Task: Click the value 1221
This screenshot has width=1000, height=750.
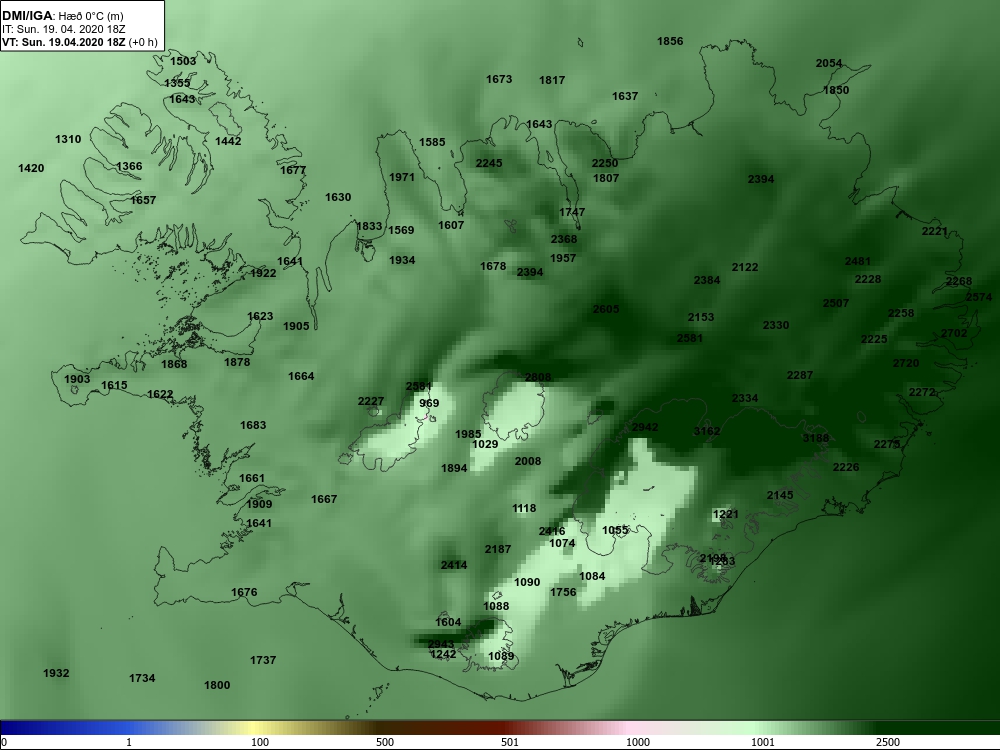Action: click(x=725, y=514)
